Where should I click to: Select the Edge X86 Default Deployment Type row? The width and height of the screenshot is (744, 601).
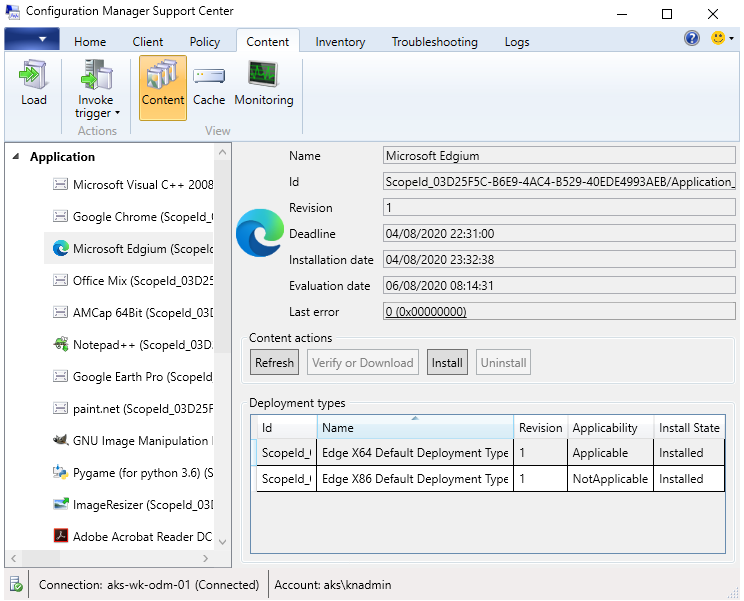(x=415, y=479)
